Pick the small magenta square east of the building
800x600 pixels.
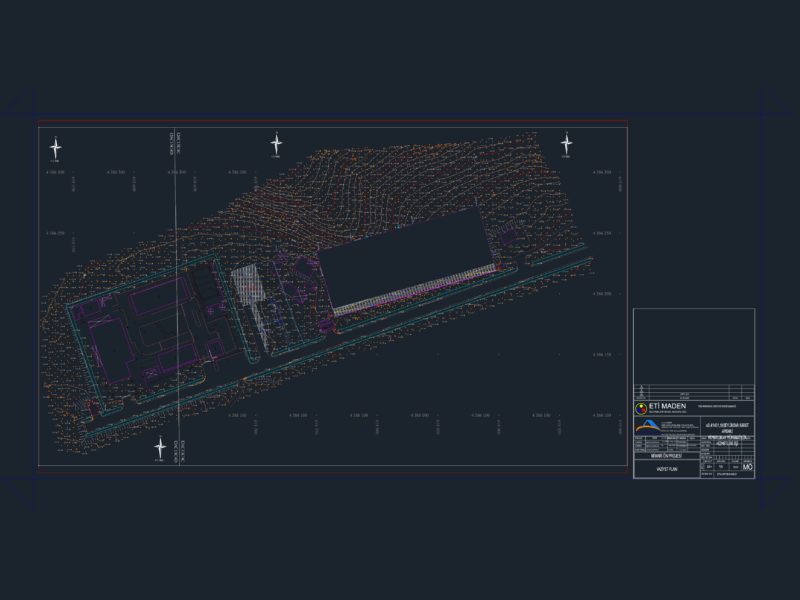tap(509, 237)
